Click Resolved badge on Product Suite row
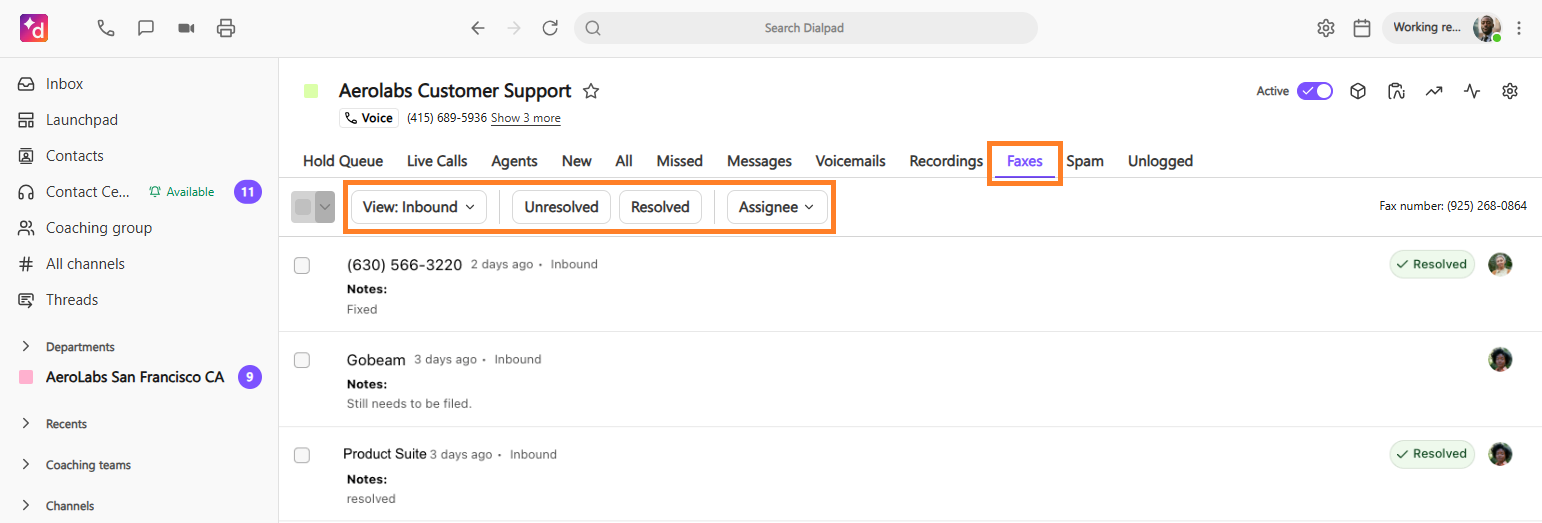 coord(1432,453)
